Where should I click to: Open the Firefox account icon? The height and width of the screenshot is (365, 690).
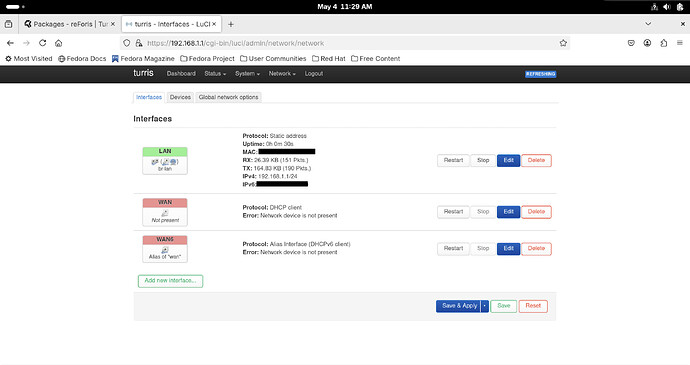coord(647,43)
